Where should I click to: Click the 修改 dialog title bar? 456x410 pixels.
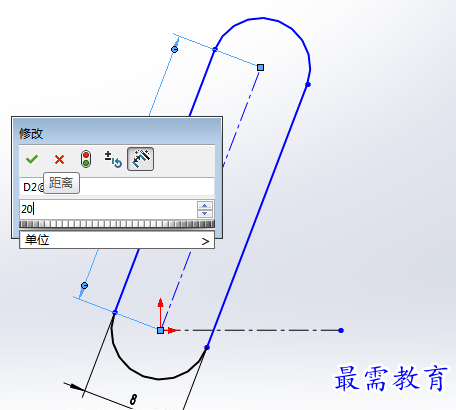click(x=117, y=133)
